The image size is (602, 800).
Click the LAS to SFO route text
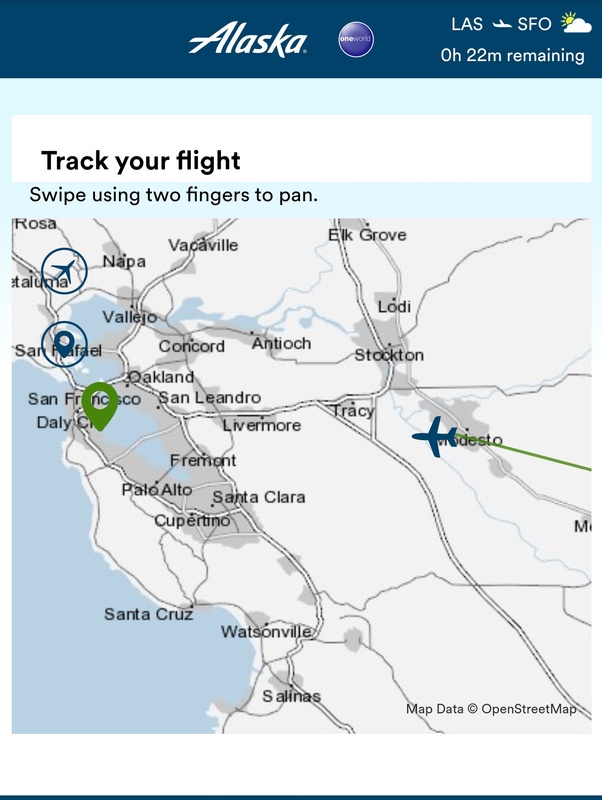point(501,24)
